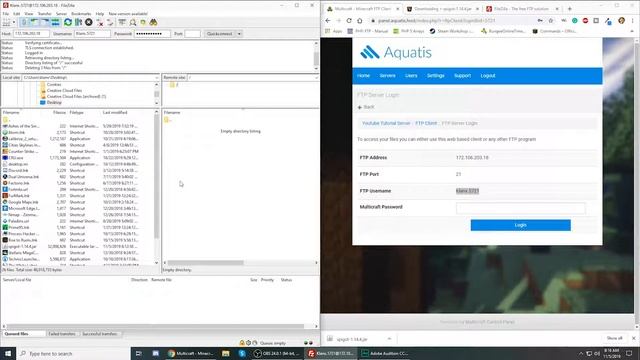
Task: Click Chrome's reload page icon
Action: pyautogui.click(x=349, y=20)
